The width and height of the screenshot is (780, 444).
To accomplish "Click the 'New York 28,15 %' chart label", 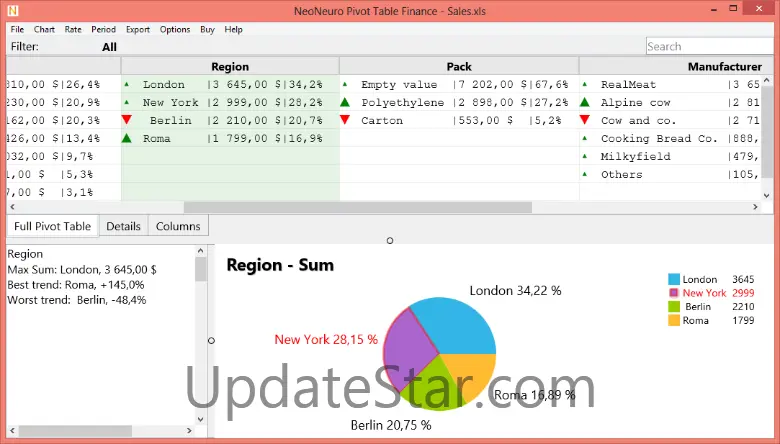I will [x=326, y=340].
